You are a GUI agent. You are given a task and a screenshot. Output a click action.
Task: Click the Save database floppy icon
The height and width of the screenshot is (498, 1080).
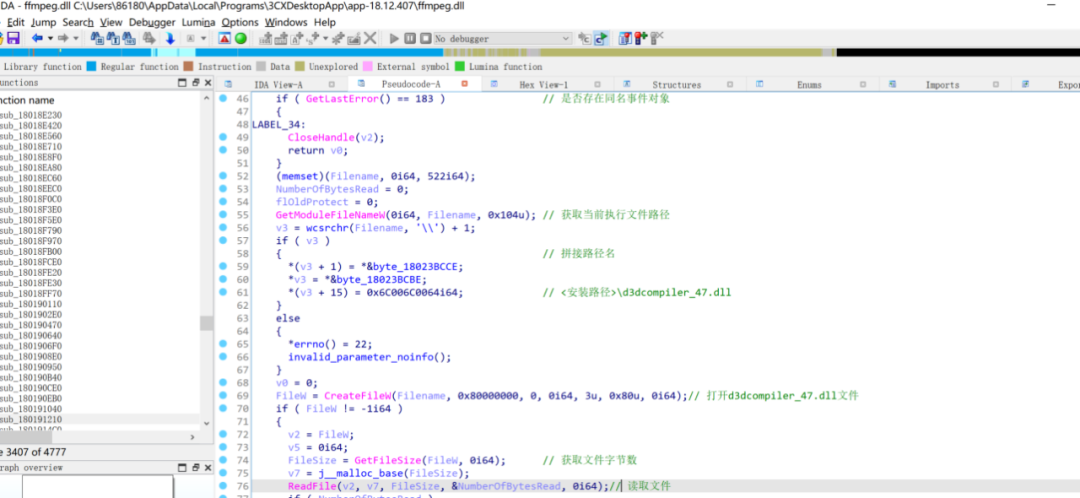click(x=13, y=38)
